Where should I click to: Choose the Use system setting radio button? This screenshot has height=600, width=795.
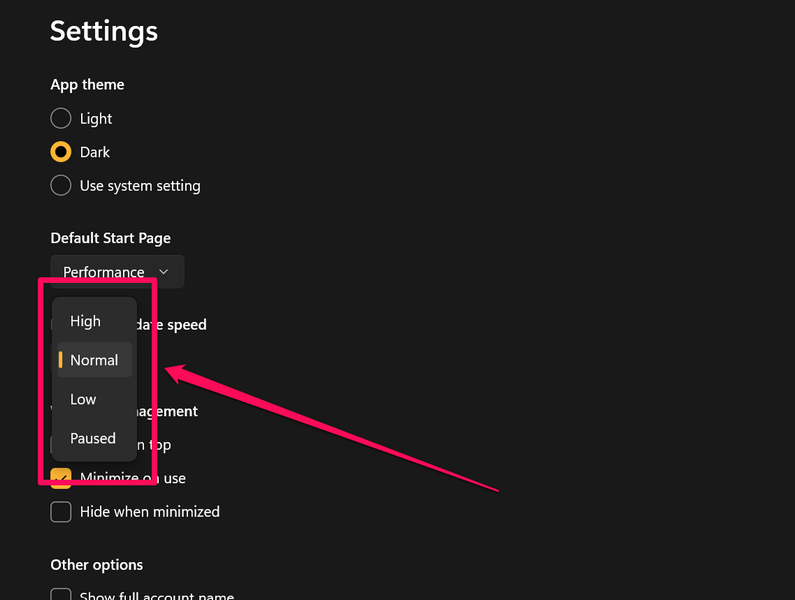[61, 185]
